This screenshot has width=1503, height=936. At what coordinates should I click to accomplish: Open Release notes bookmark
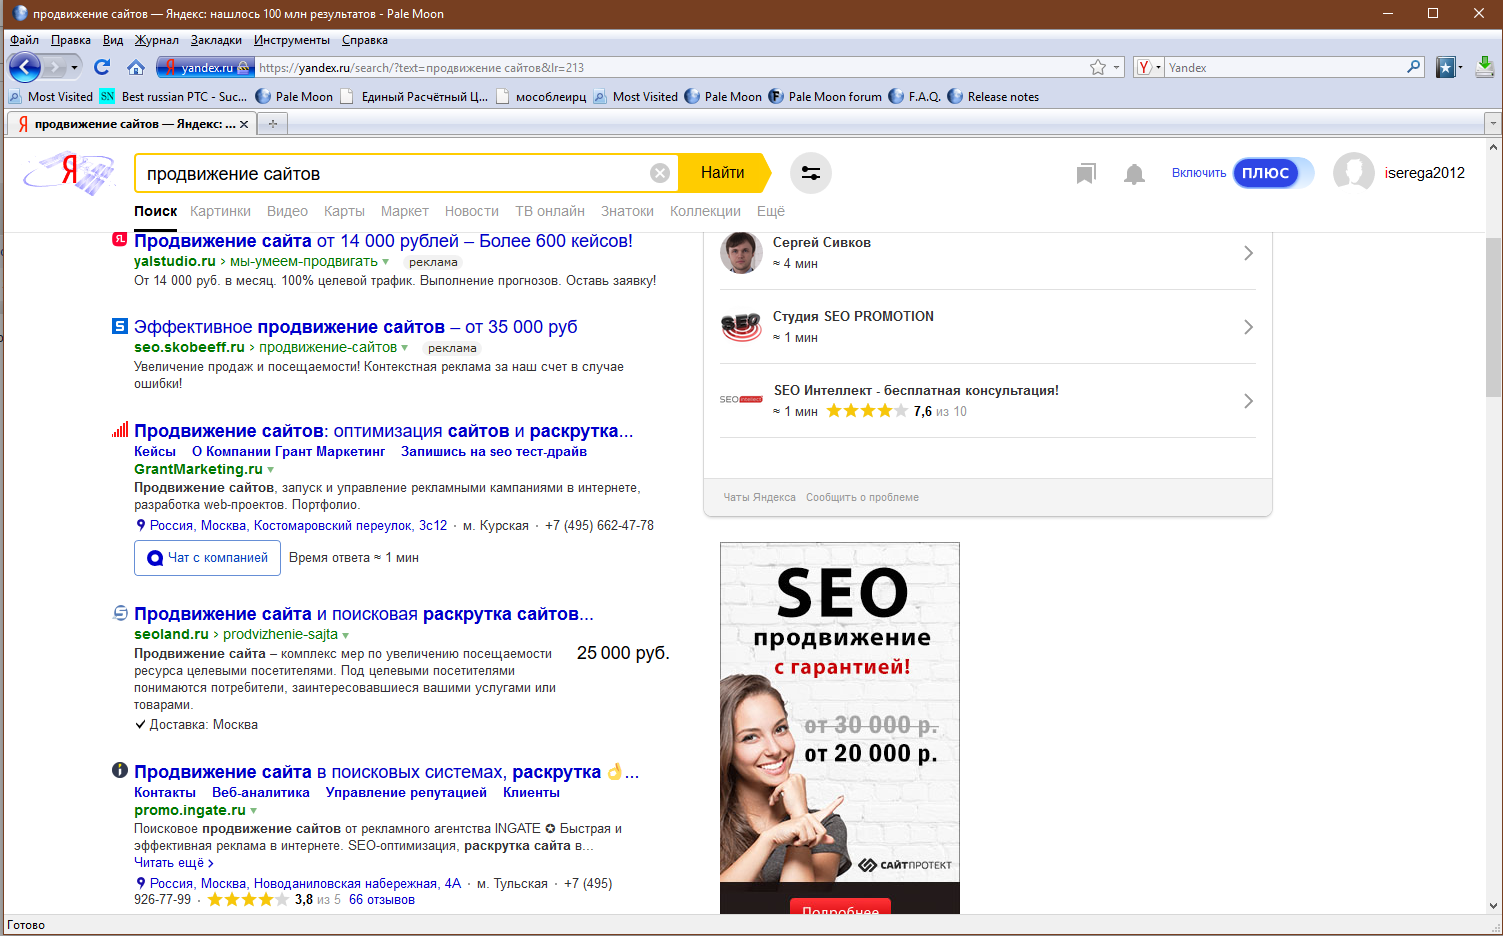(993, 97)
